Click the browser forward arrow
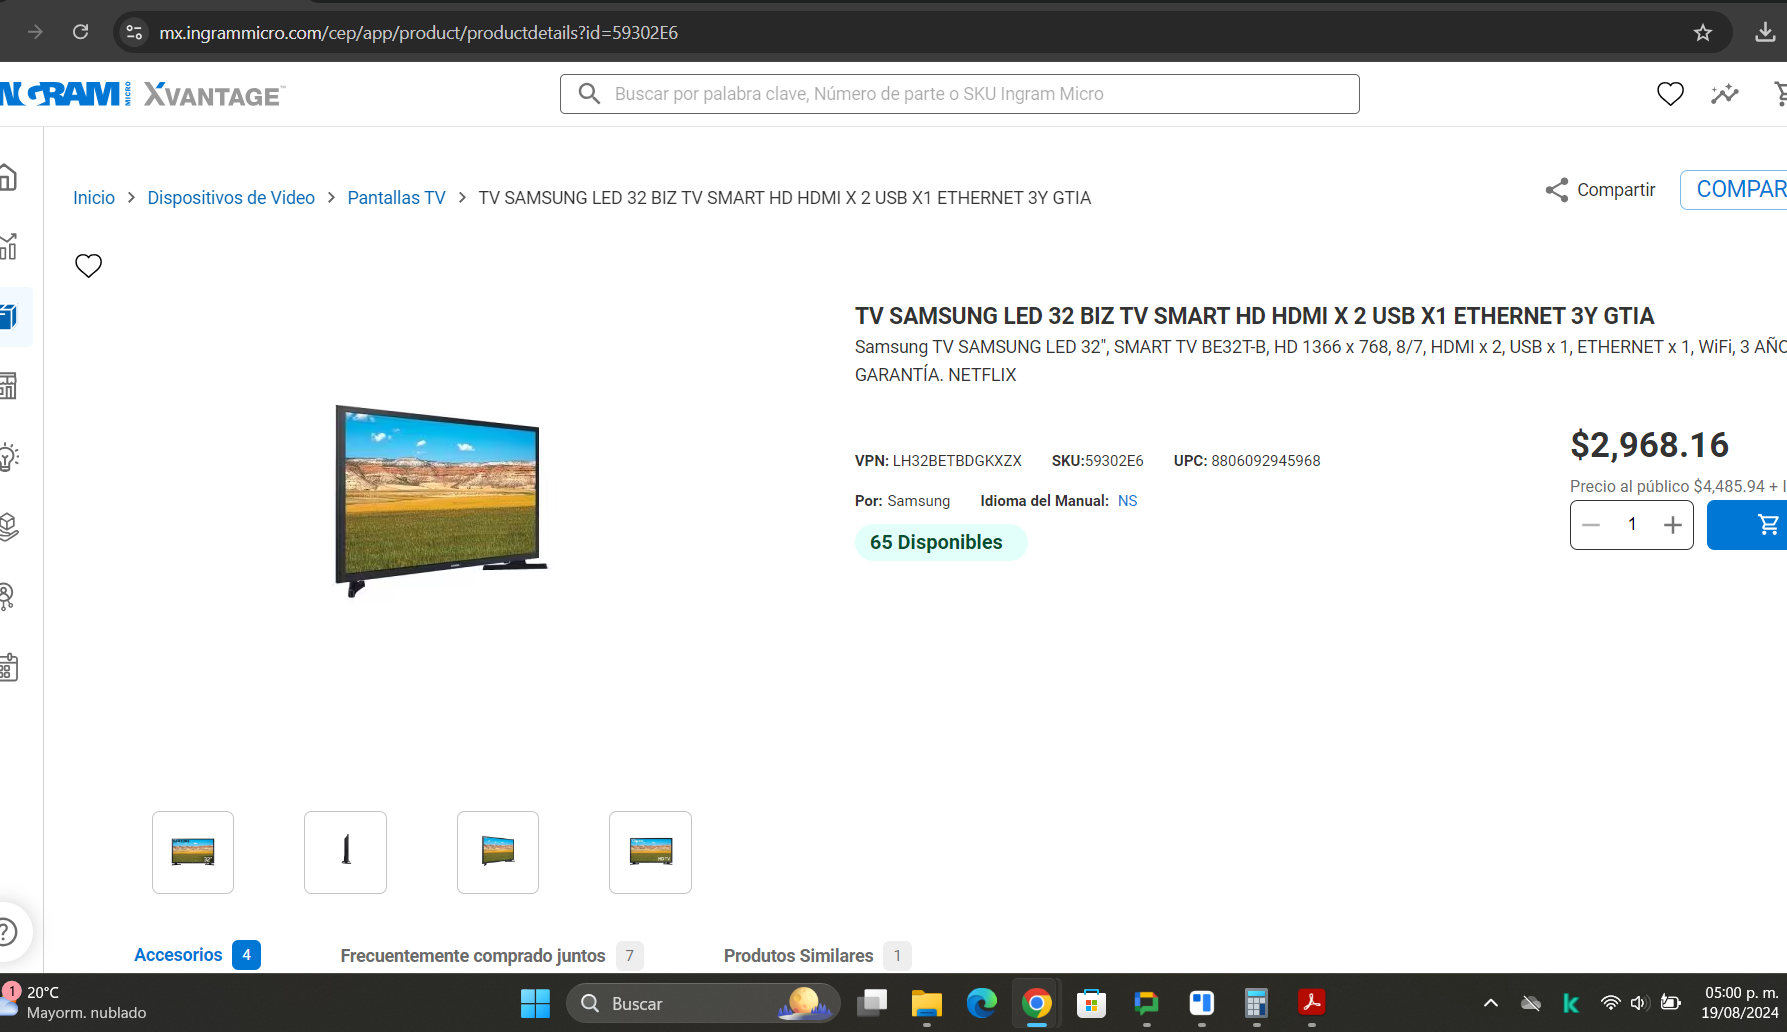The height and width of the screenshot is (1032, 1787). (35, 32)
